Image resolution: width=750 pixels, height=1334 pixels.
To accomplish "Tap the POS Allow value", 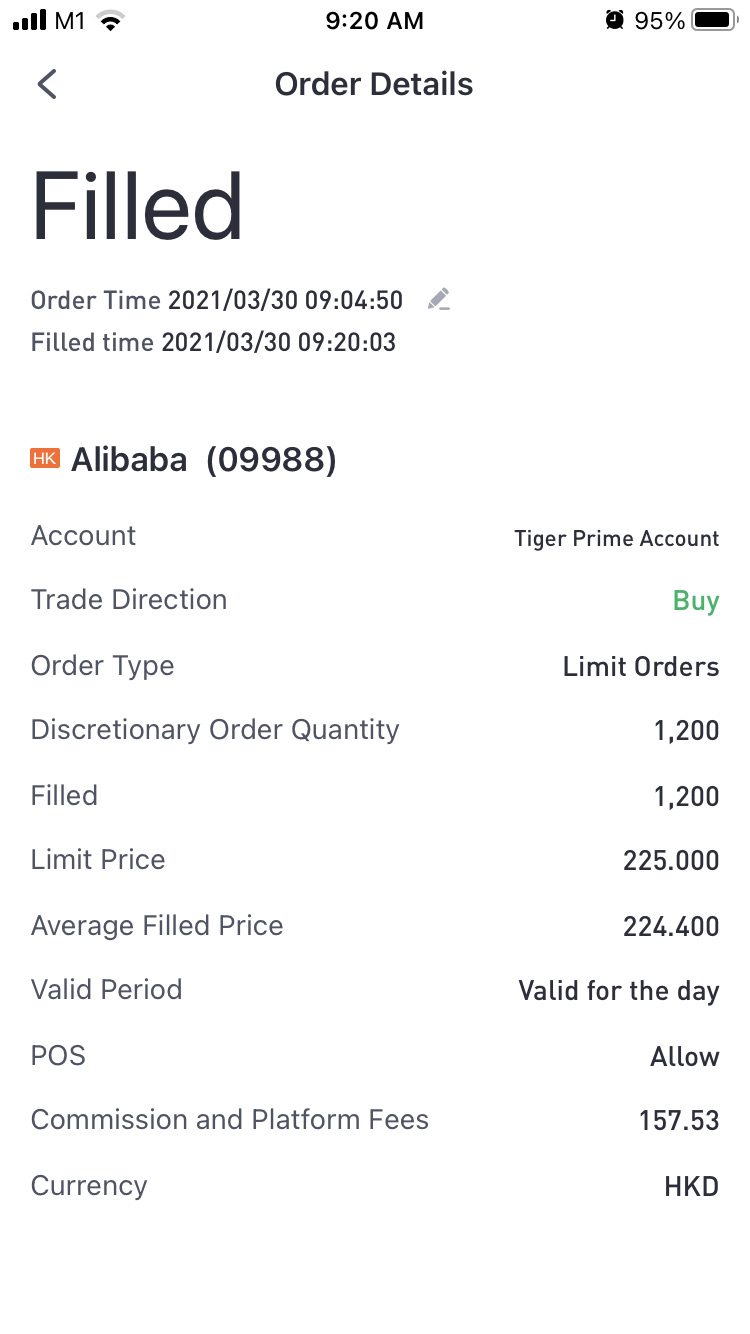I will tap(684, 1057).
